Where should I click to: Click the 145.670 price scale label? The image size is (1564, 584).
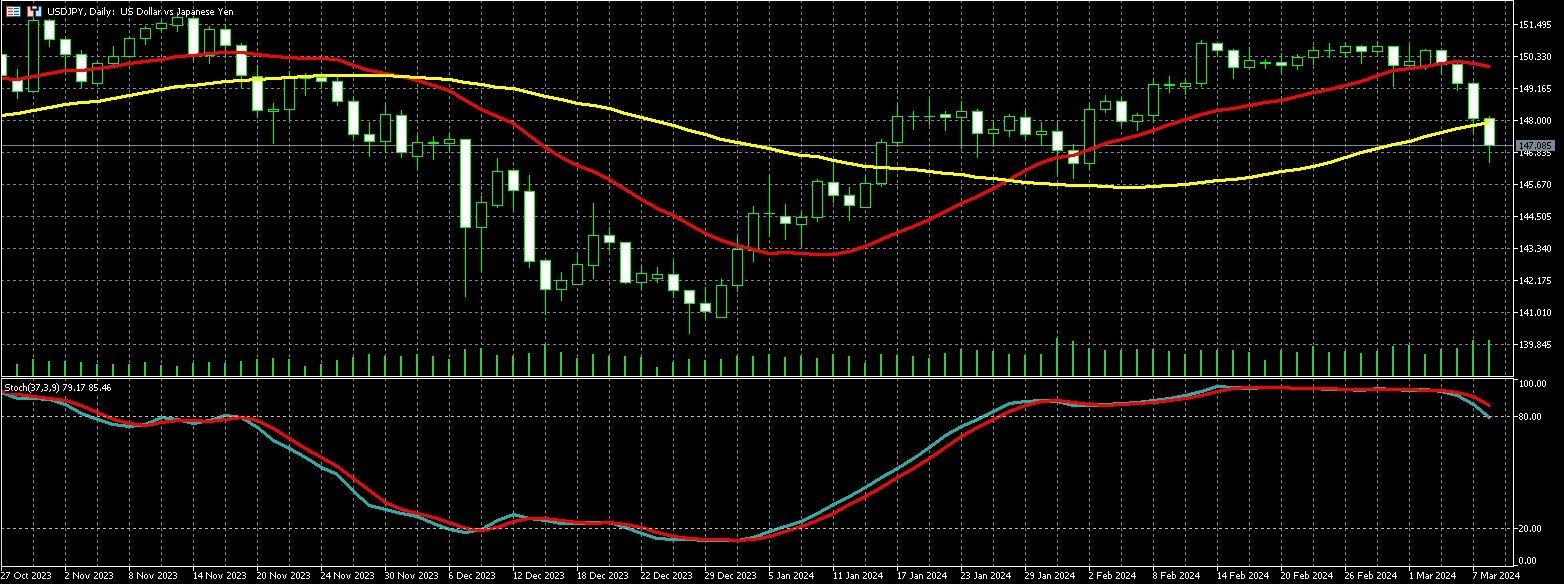pos(1535,184)
